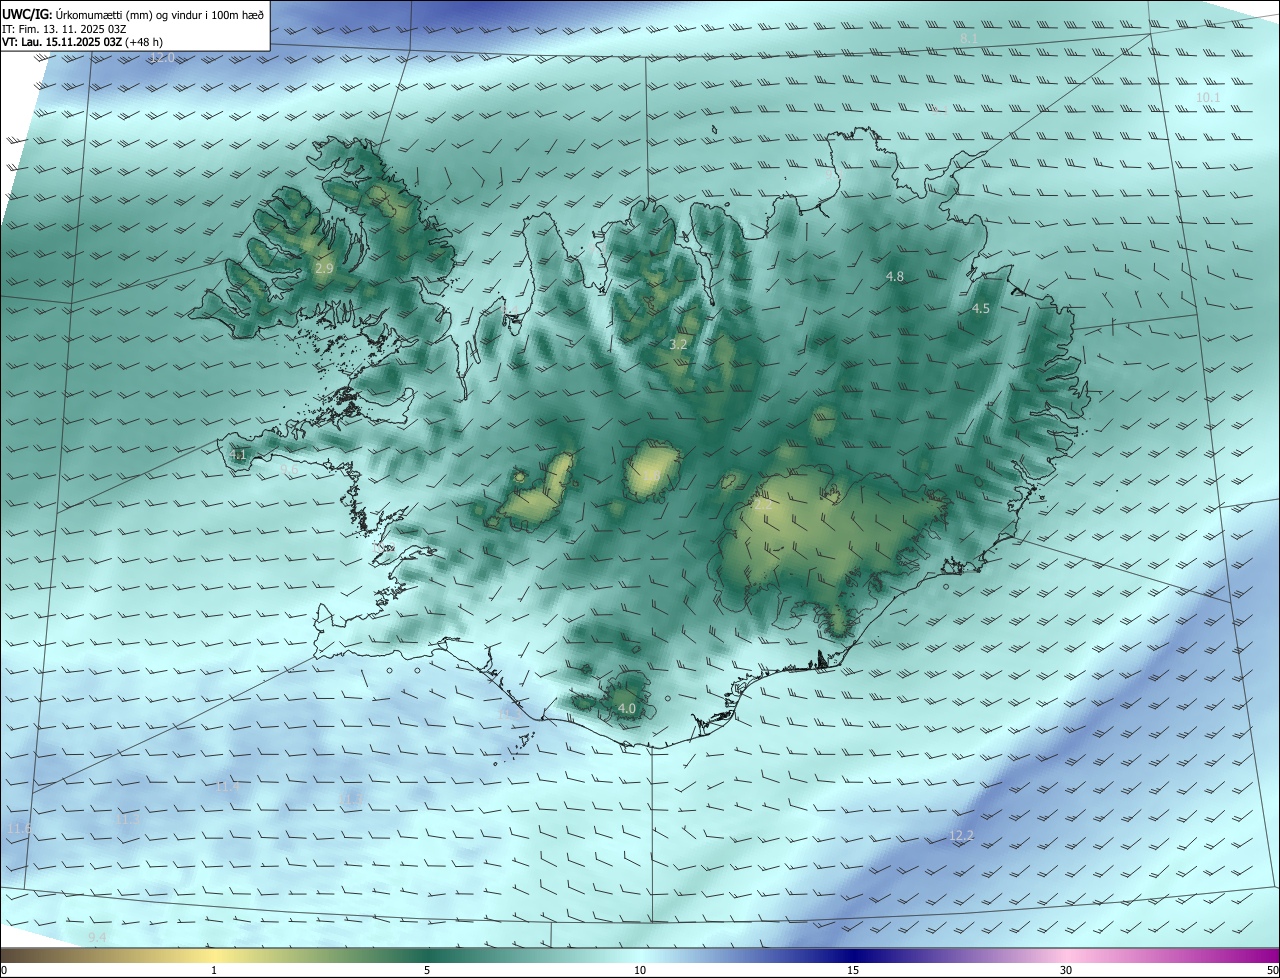1280x978 pixels.
Task: Click the 8.1 value at the top
Action: [x=968, y=38]
